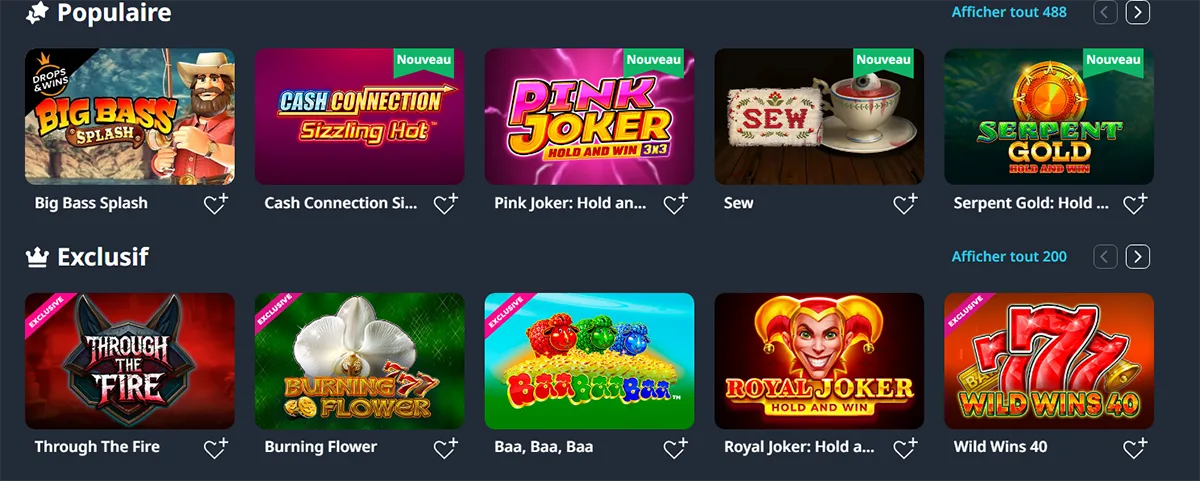The height and width of the screenshot is (481, 1200).
Task: Toggle favorite heart for Wild Wins 40
Action: click(x=1136, y=448)
